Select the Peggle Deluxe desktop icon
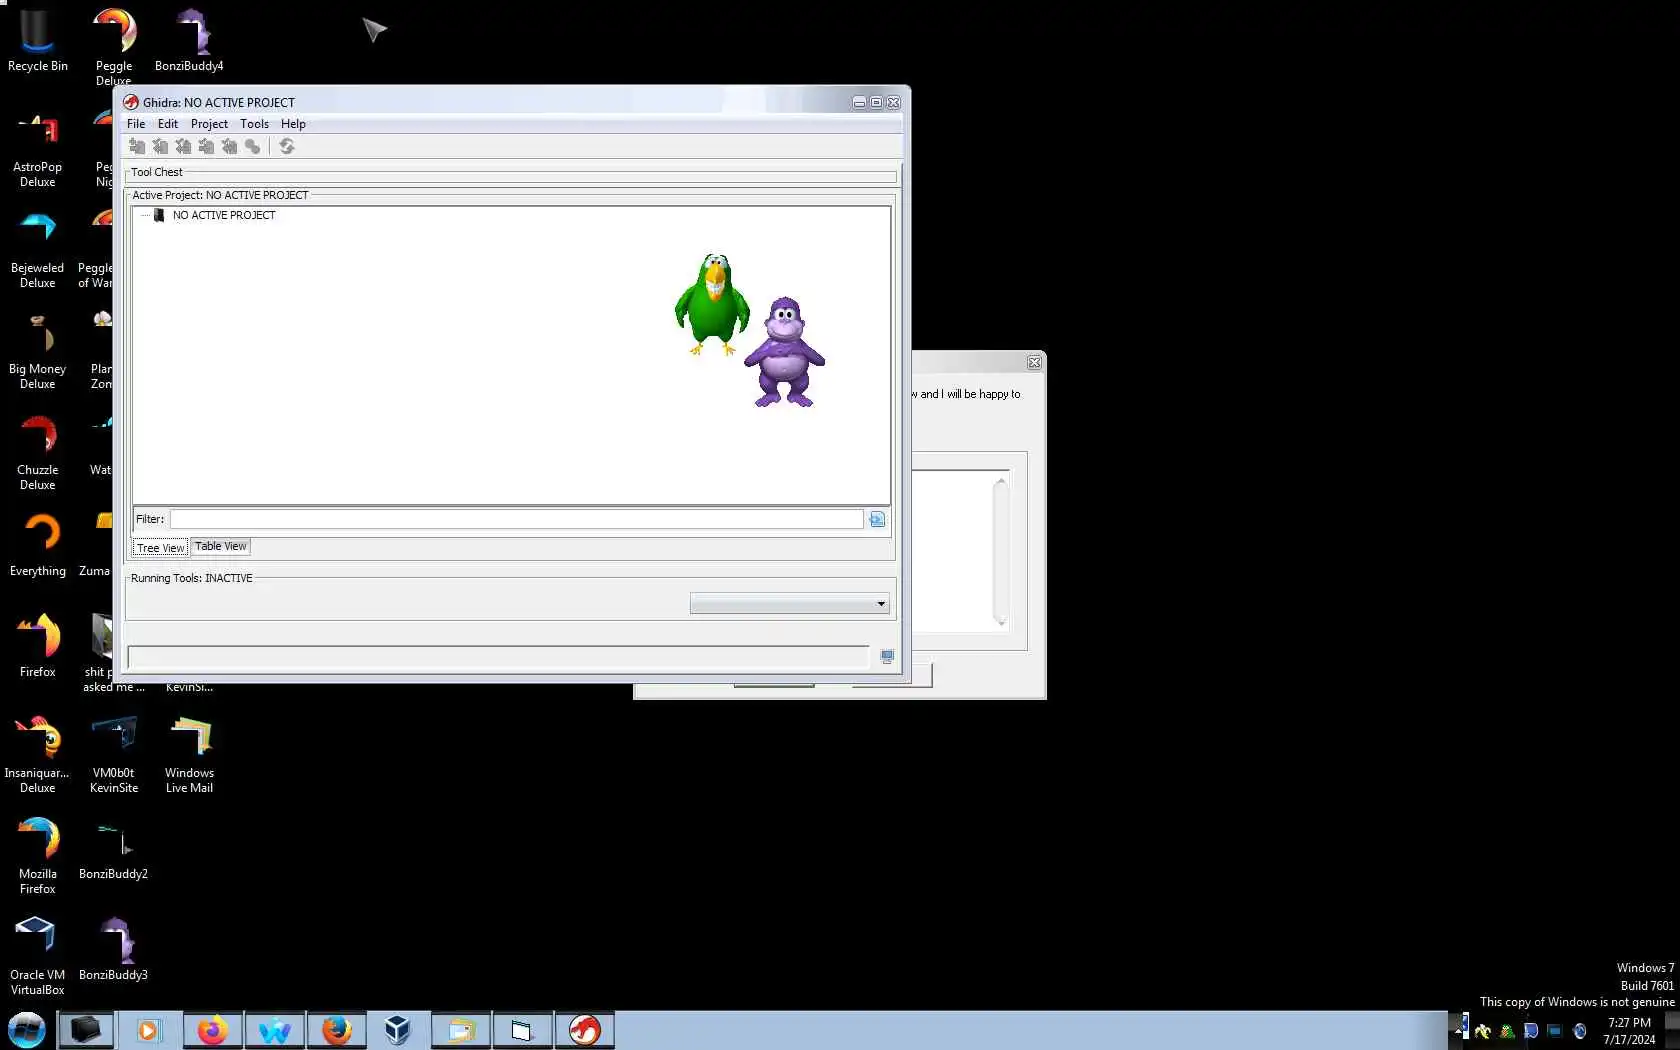Viewport: 1680px width, 1050px height. pos(113,45)
